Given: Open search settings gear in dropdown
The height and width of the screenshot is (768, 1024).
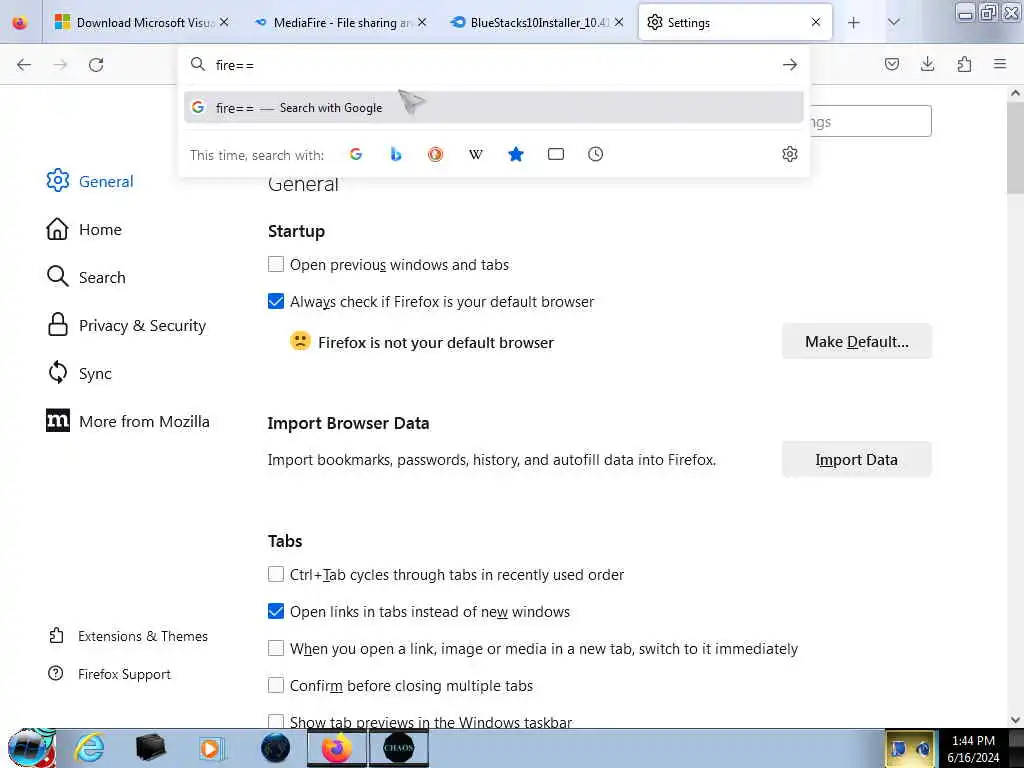Looking at the screenshot, I should (790, 154).
